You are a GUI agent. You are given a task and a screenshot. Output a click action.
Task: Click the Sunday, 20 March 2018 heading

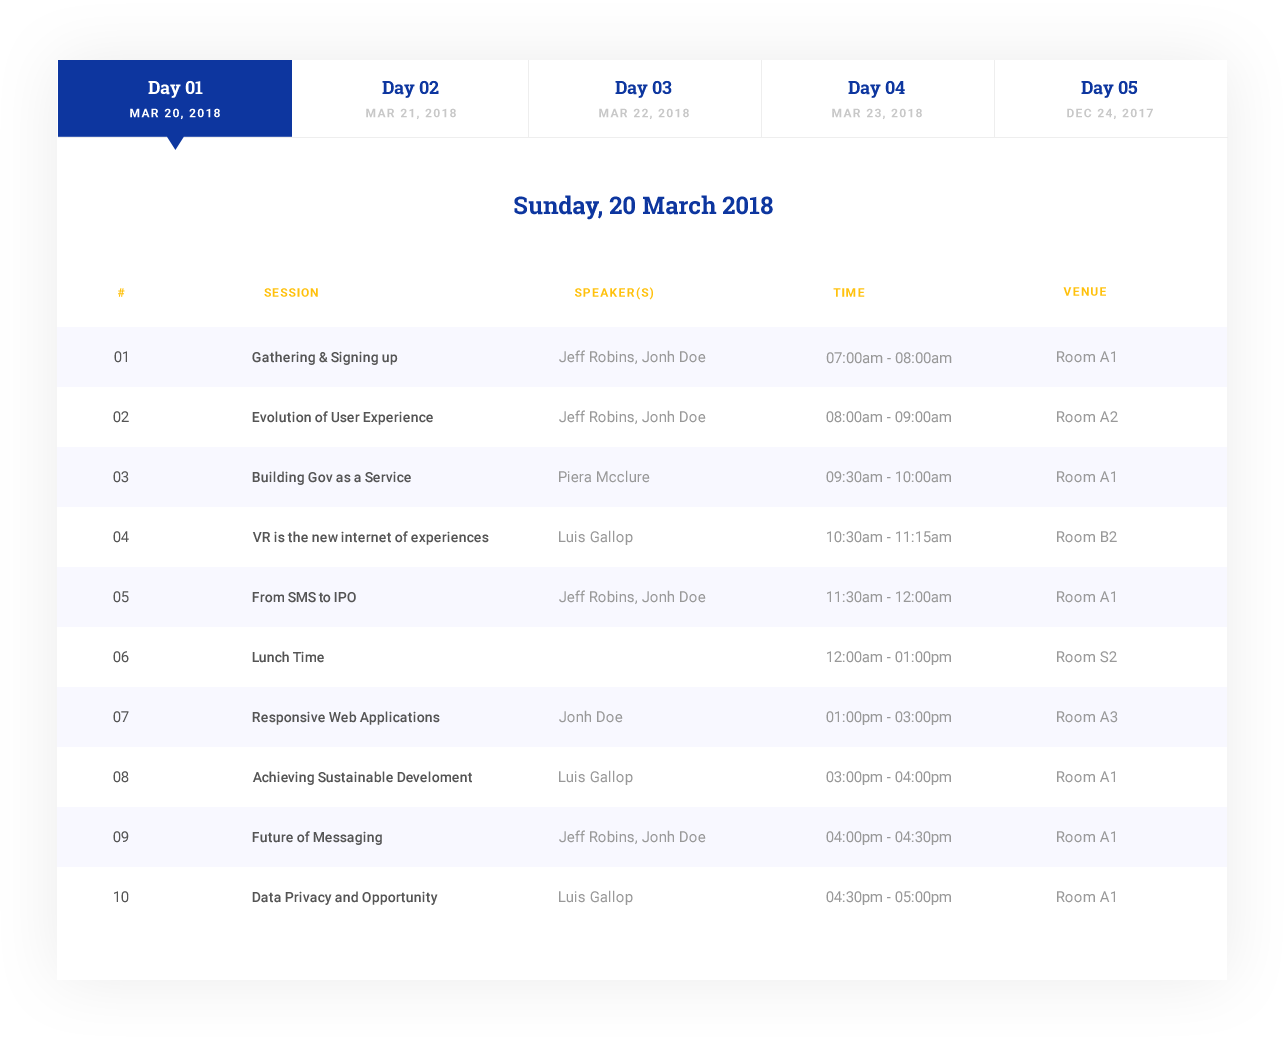[x=643, y=205]
